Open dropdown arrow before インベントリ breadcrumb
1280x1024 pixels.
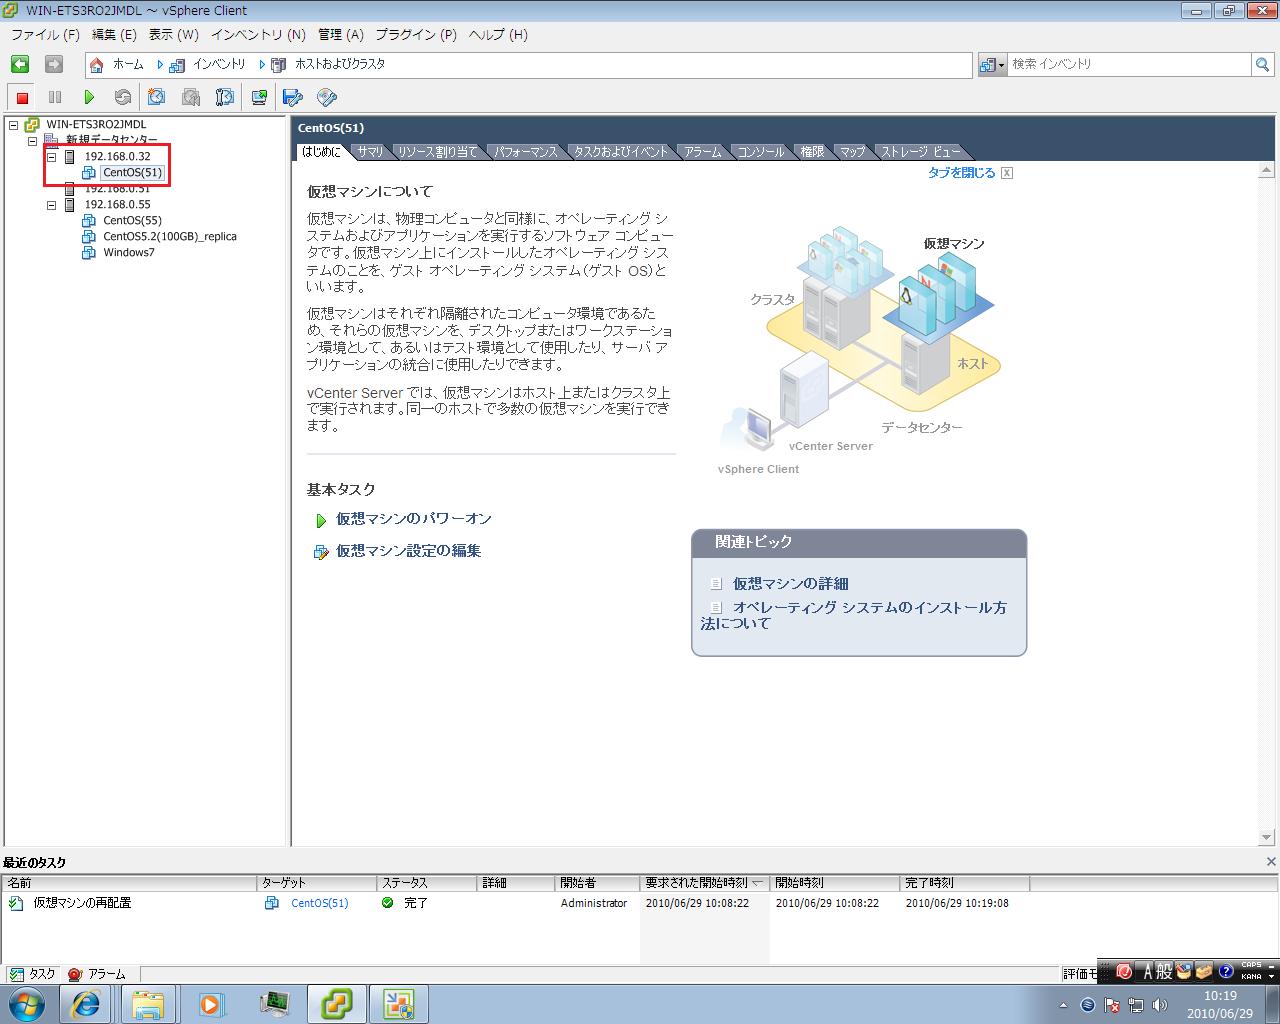(x=160, y=64)
